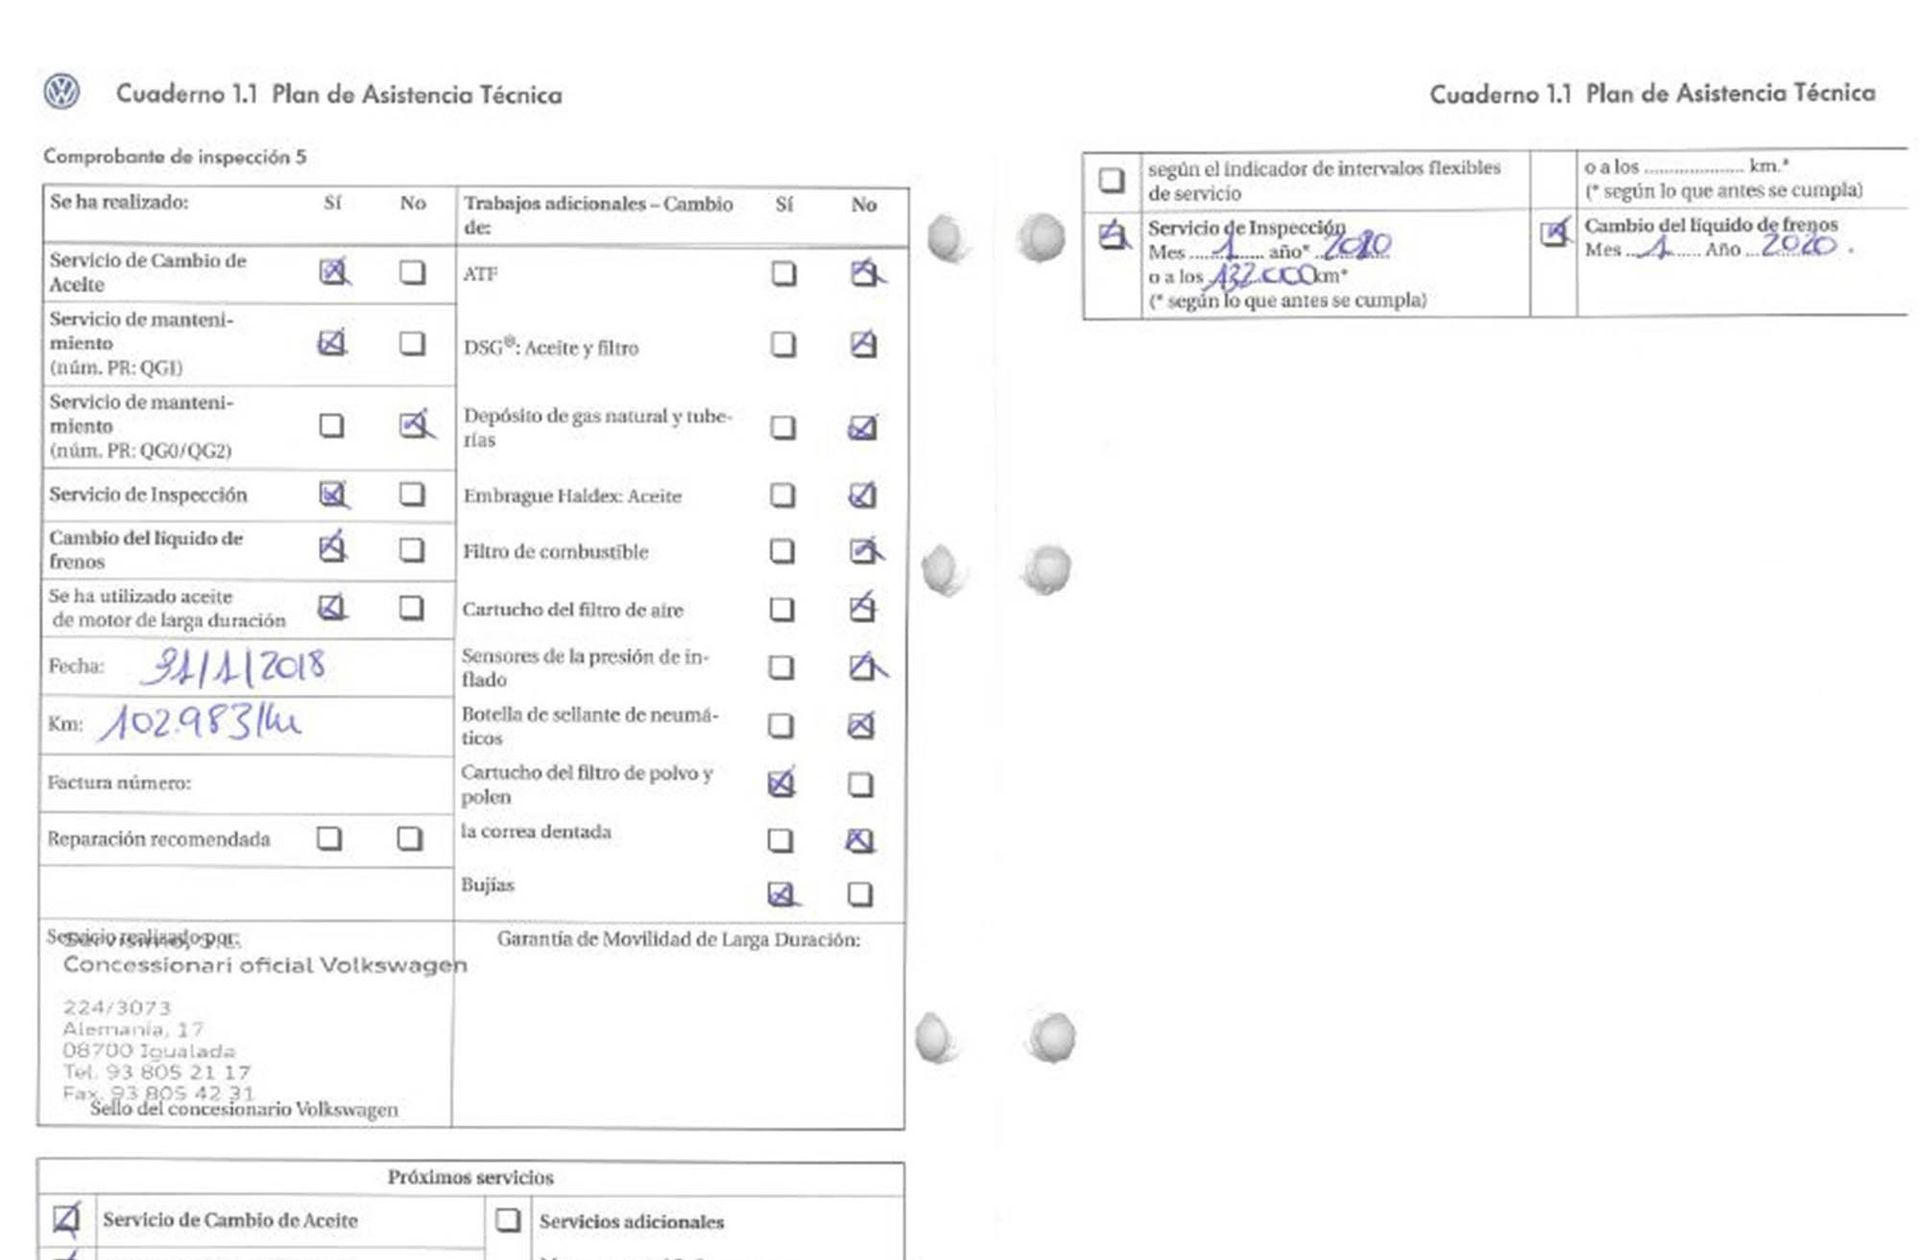Check the Sí box for ATF
The height and width of the screenshot is (1260, 1920).
point(784,273)
